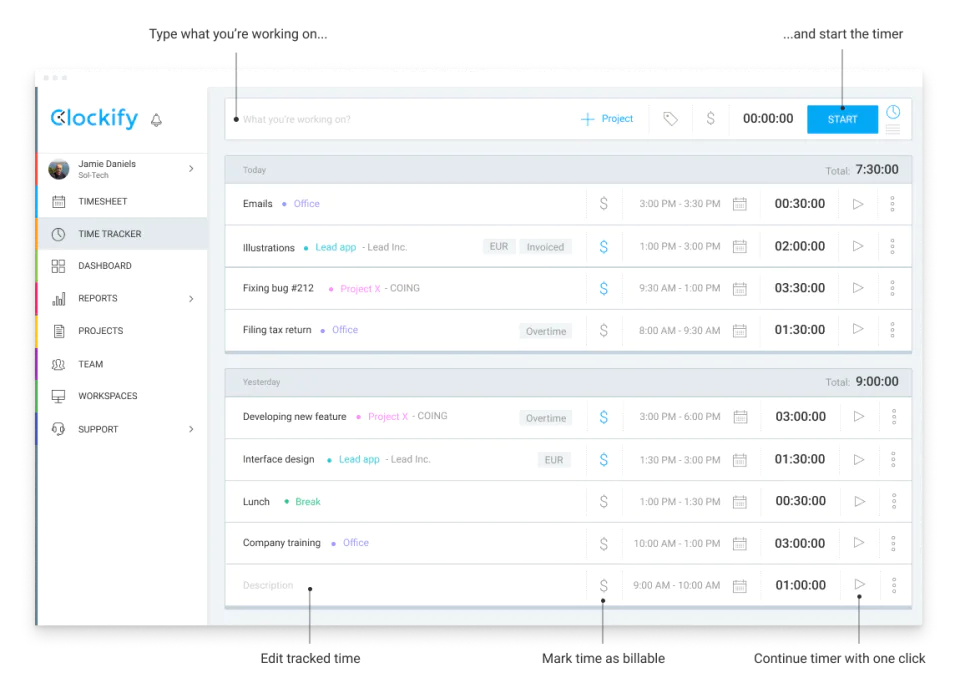Open more options for the Emails entry

(892, 204)
